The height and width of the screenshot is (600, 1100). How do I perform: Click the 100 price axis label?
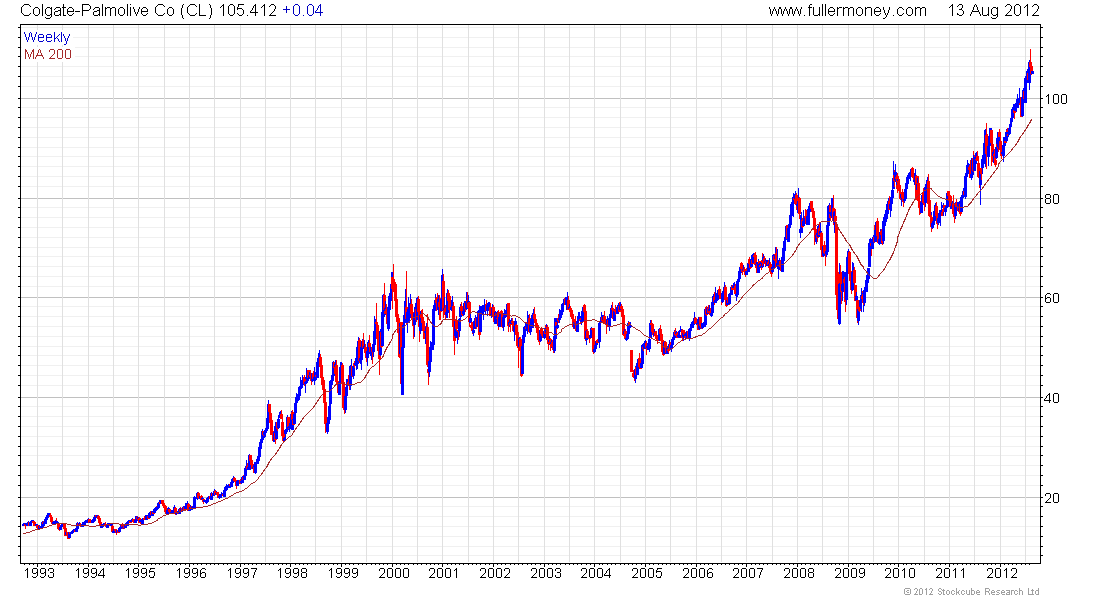(1056, 99)
